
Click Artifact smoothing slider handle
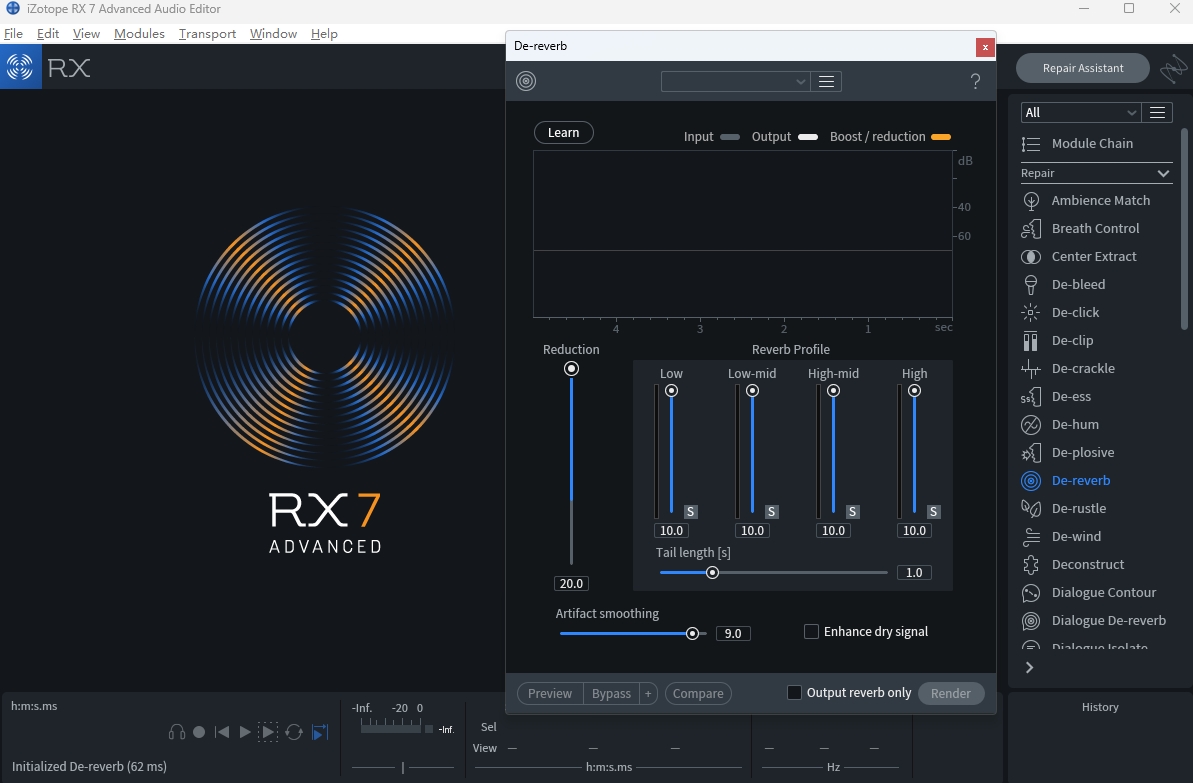(x=692, y=633)
